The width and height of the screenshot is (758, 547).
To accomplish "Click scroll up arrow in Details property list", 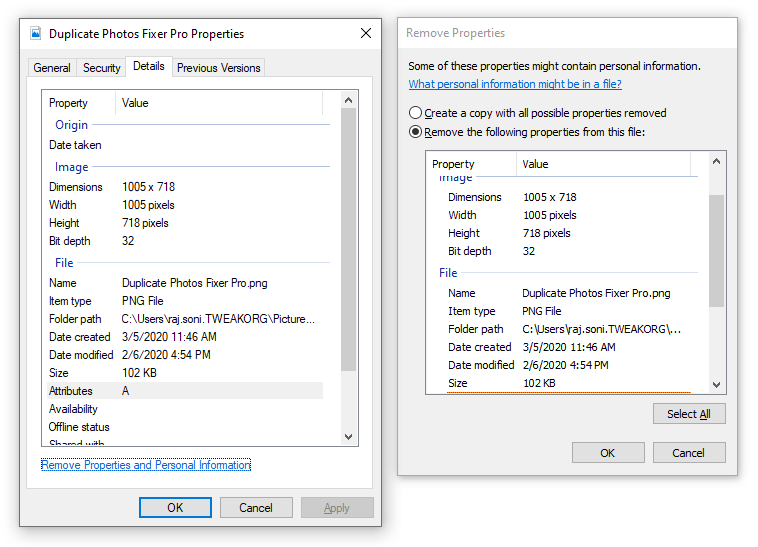I will [349, 101].
